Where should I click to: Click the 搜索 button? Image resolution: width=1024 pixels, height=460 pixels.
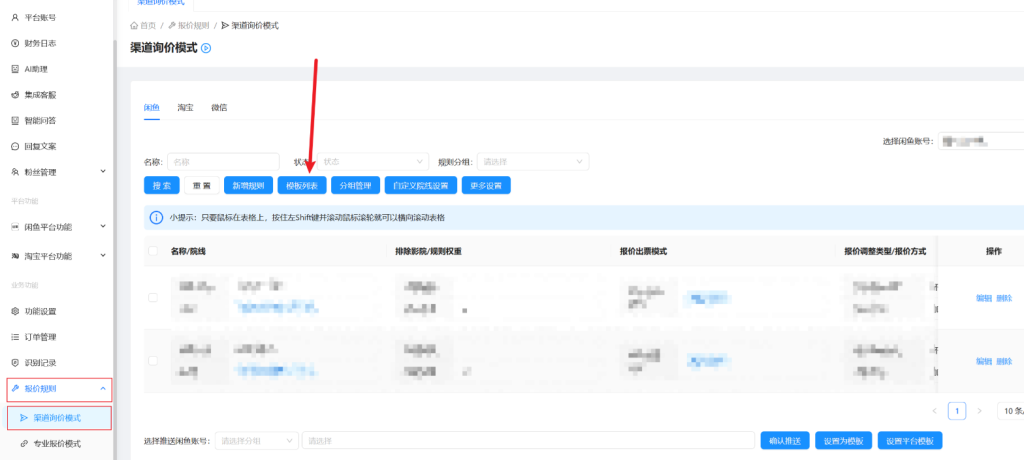(x=161, y=186)
